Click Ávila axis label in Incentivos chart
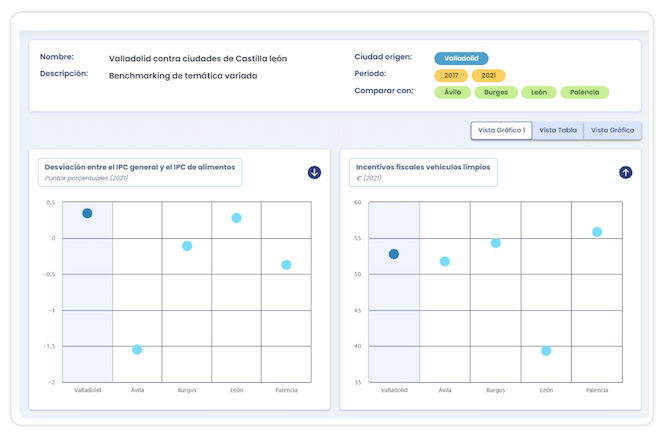667x438 pixels. coord(445,390)
